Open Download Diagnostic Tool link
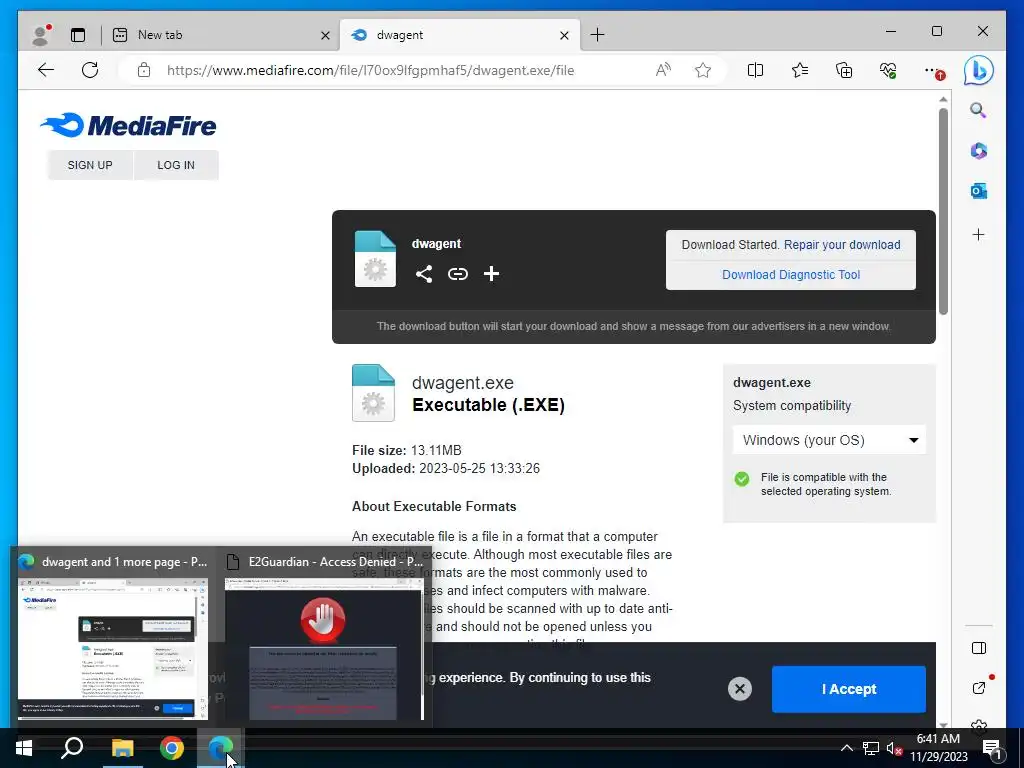1024x768 pixels. click(790, 275)
